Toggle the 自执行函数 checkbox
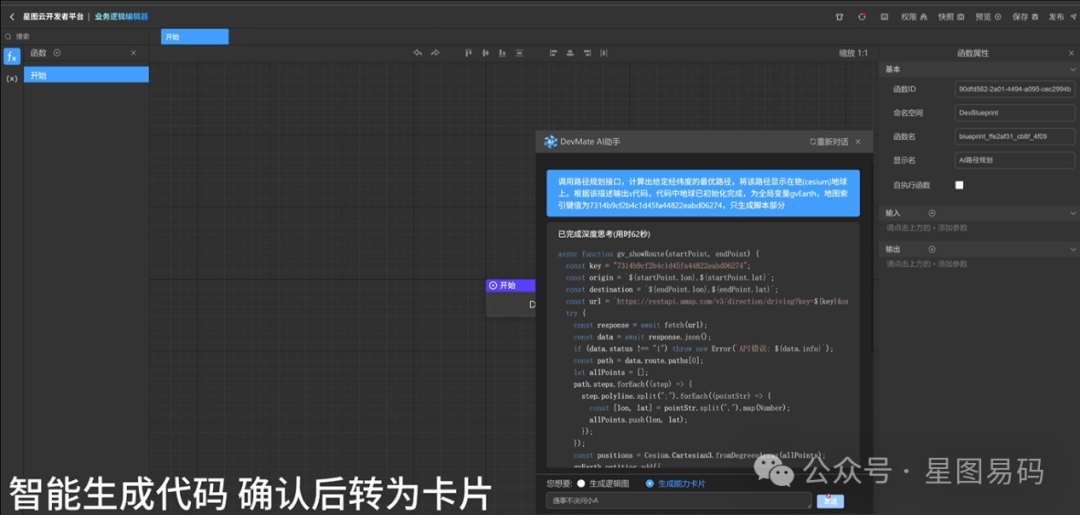Image resolution: width=1080 pixels, height=515 pixels. tap(959, 185)
